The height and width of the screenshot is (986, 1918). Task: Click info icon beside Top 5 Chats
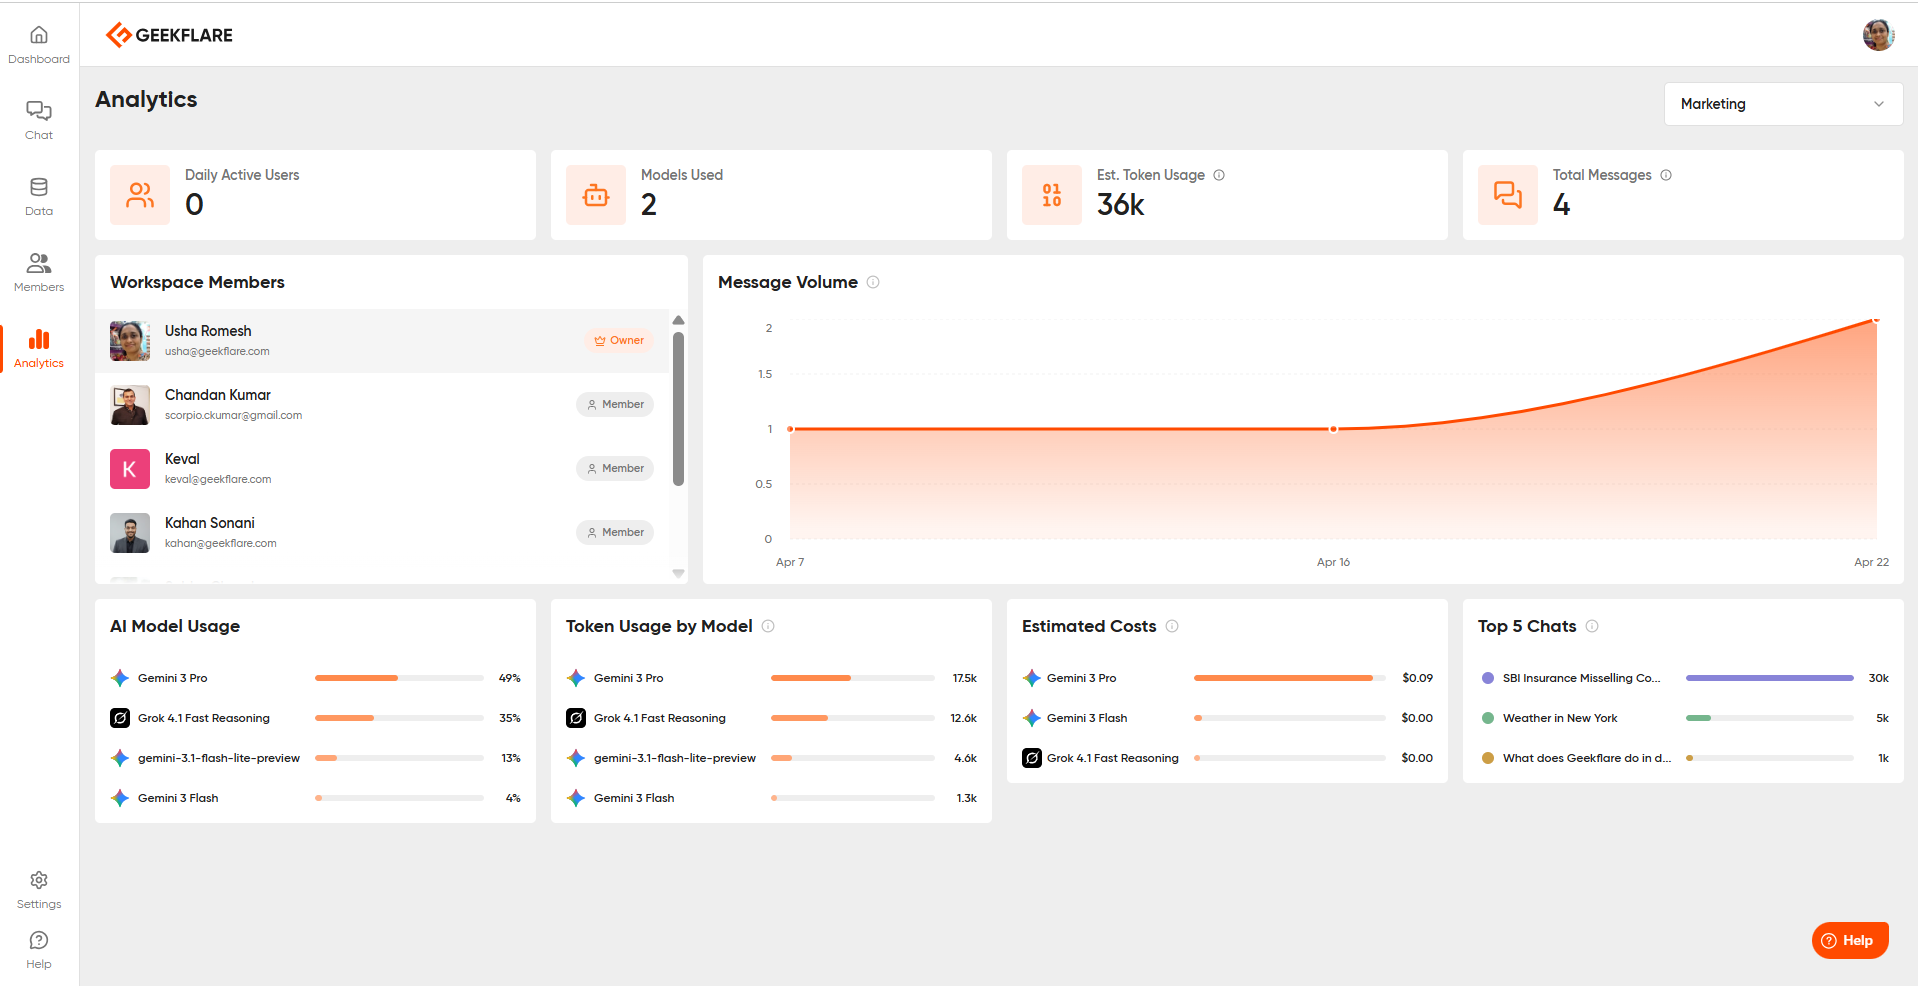[1592, 626]
